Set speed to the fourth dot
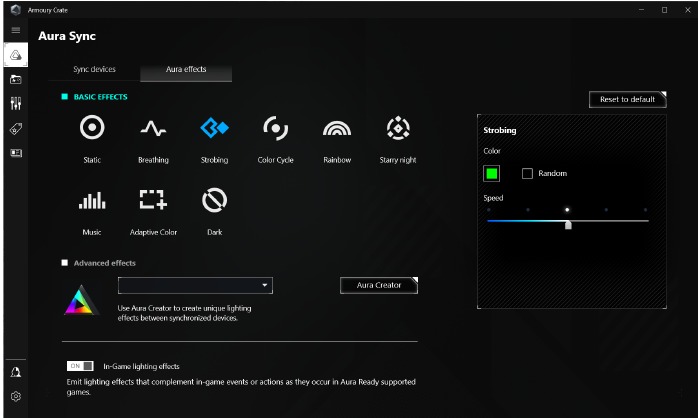This screenshot has width=698, height=418. (x=606, y=210)
